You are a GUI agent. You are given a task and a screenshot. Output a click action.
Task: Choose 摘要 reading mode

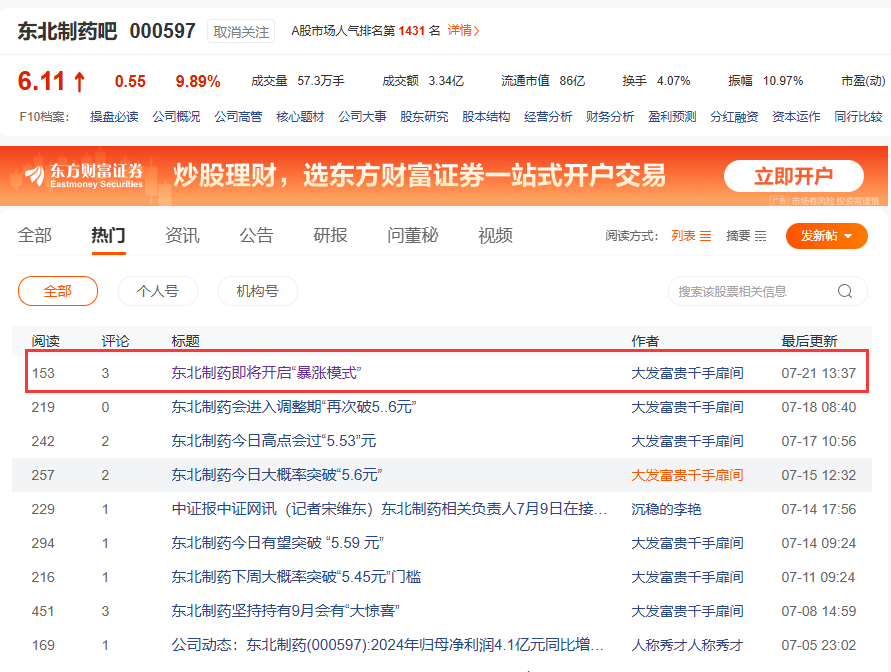tap(738, 236)
